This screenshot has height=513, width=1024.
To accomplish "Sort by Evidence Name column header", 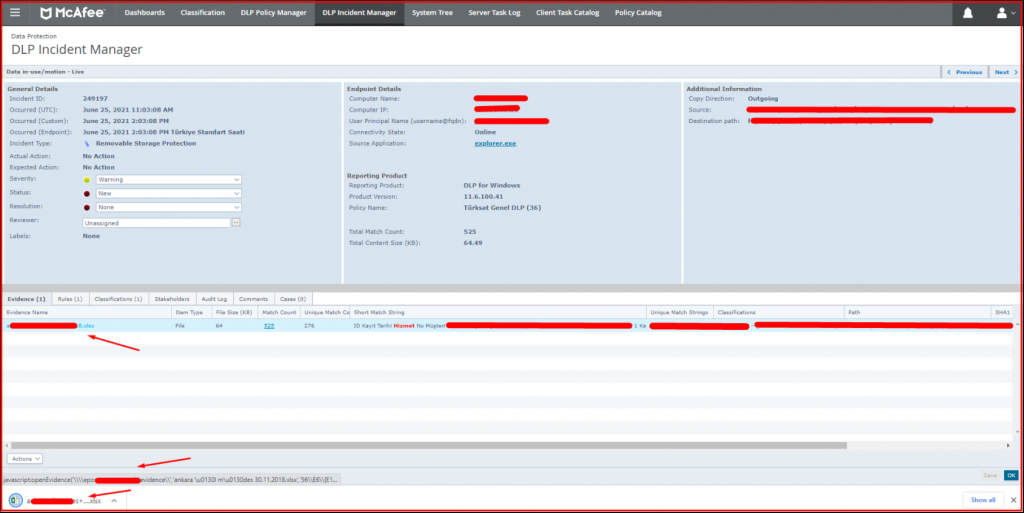I will pyautogui.click(x=87, y=313).
